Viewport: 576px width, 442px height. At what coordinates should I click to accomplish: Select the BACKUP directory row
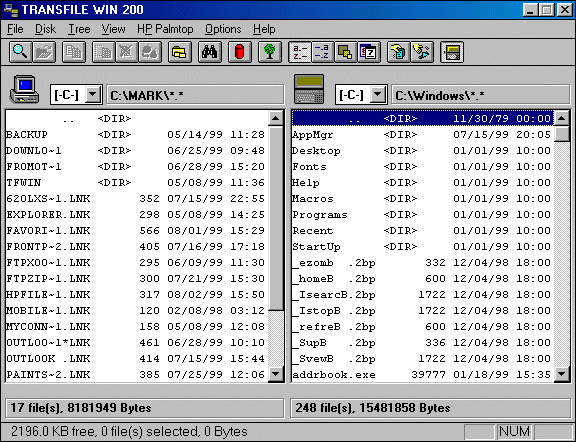click(x=136, y=134)
